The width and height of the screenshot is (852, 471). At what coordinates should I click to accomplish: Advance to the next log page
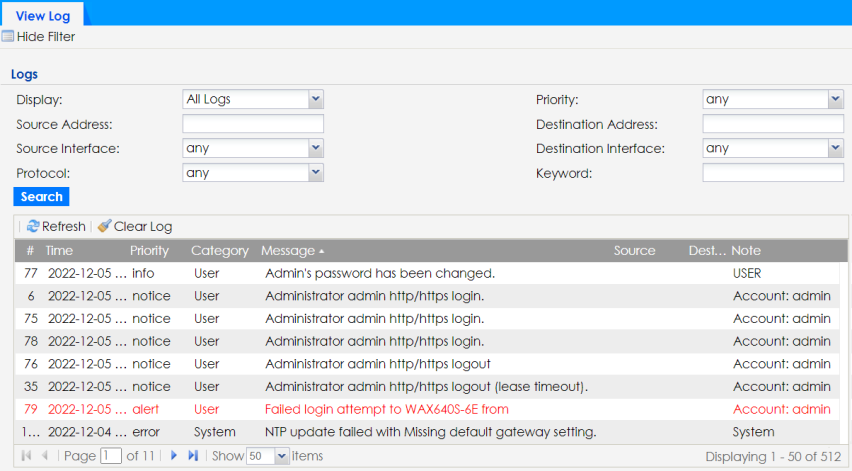pos(174,456)
